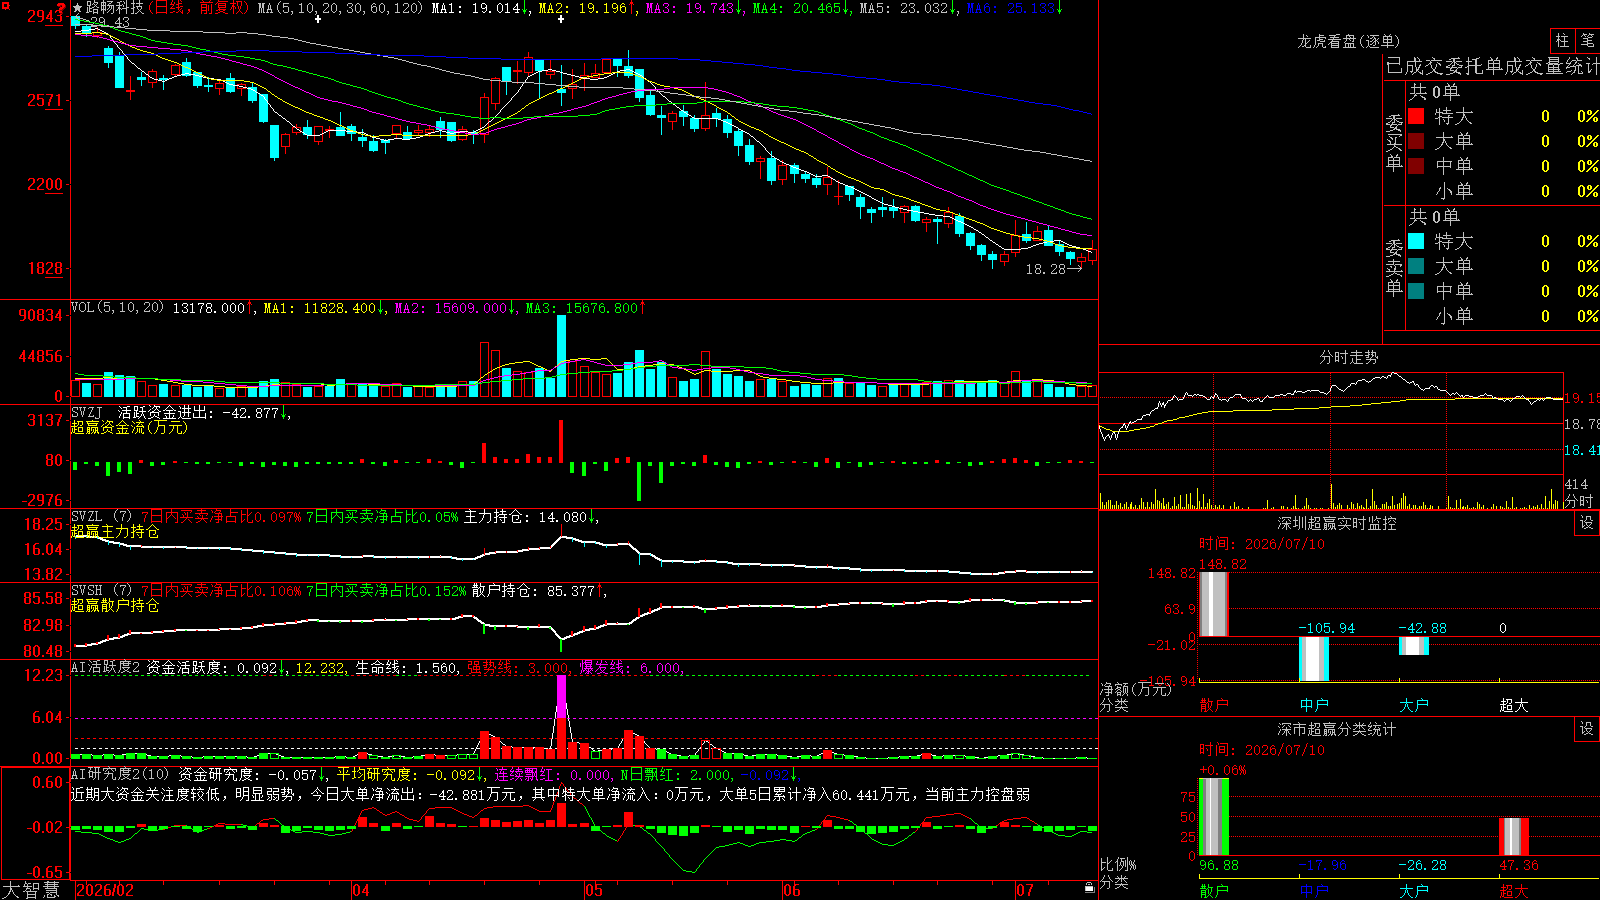Click the 超赢资金流(万元) yellow label
The height and width of the screenshot is (900, 1600).
pos(129,427)
